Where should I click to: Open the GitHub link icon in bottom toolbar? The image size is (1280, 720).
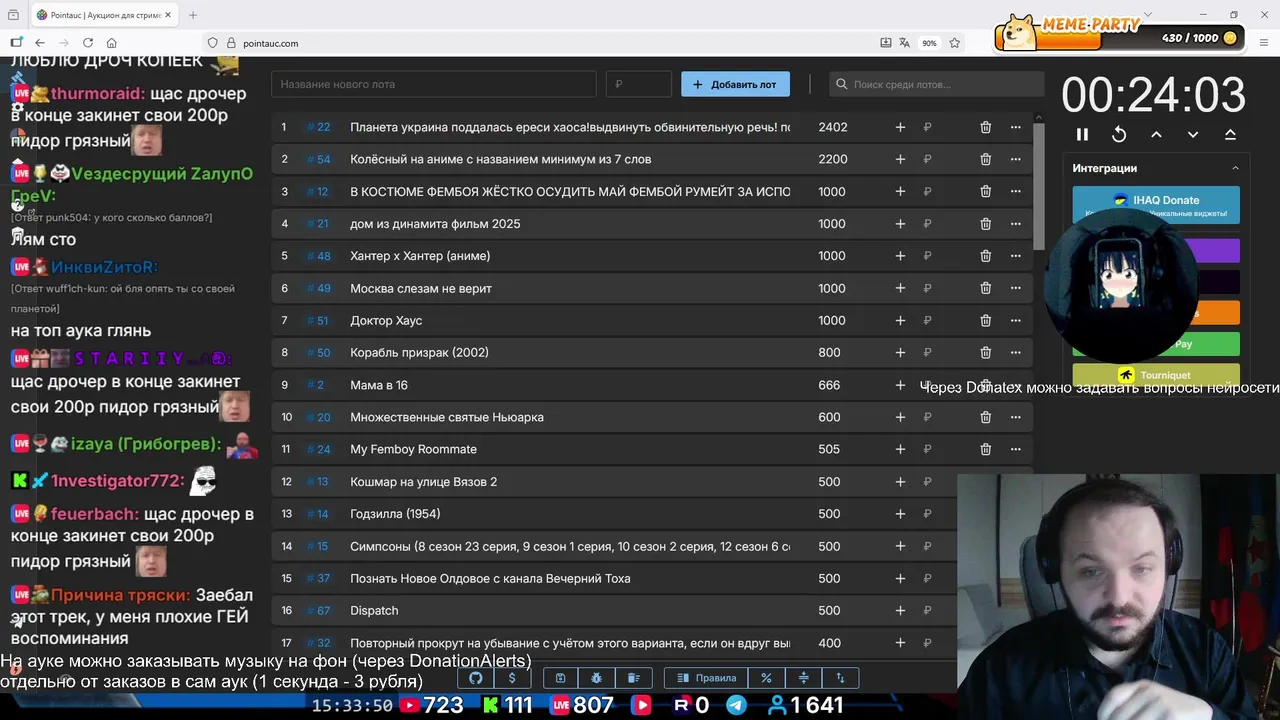476,678
